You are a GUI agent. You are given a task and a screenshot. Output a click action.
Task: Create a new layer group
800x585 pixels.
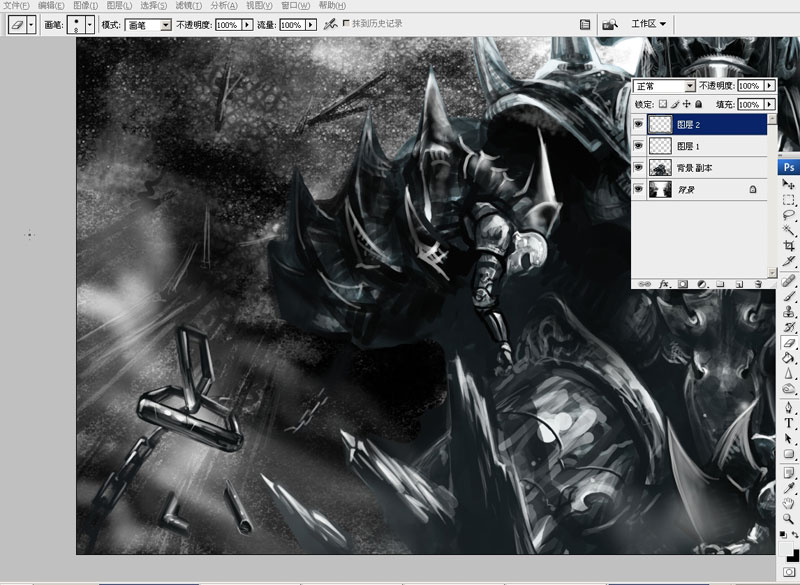pos(720,284)
